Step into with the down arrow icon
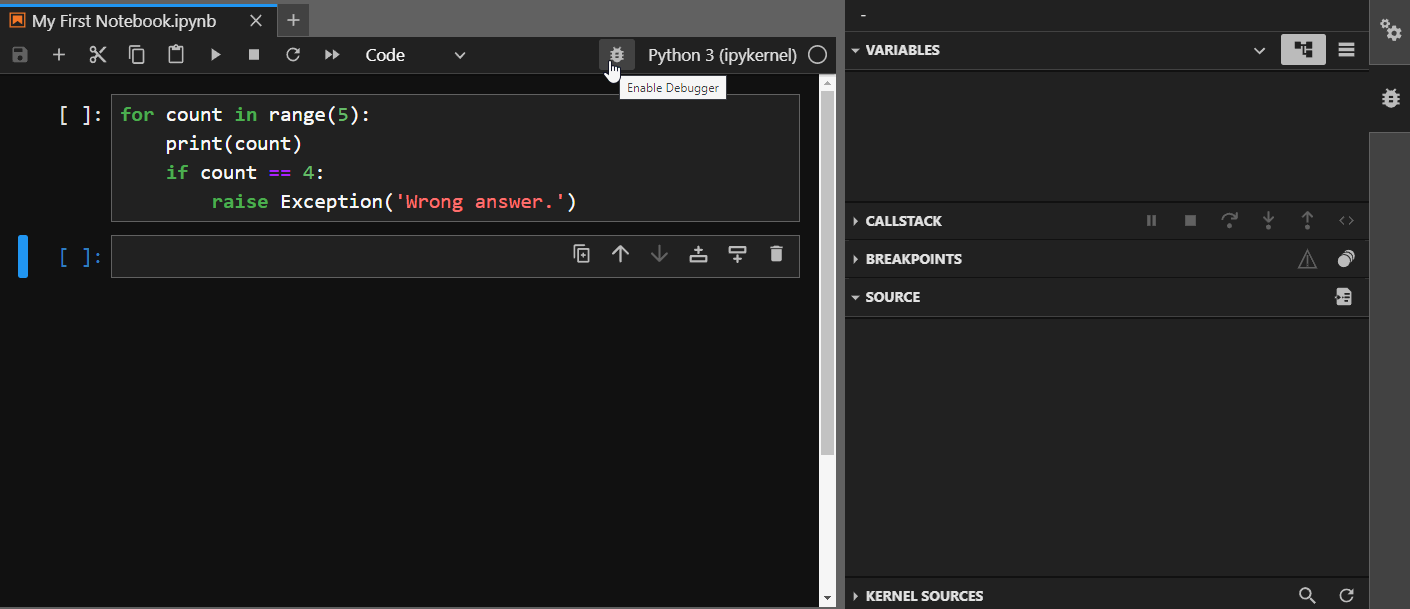1410x609 pixels. tap(1268, 221)
